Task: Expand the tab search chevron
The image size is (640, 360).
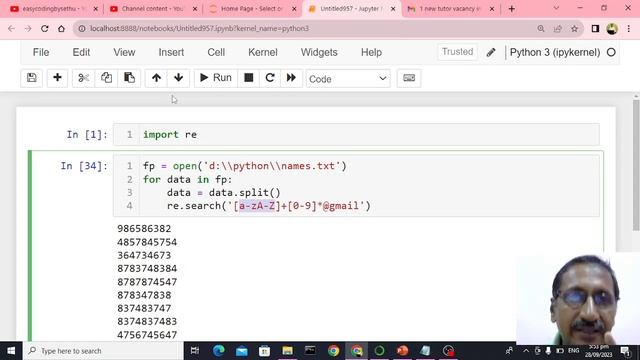Action: pos(556,8)
